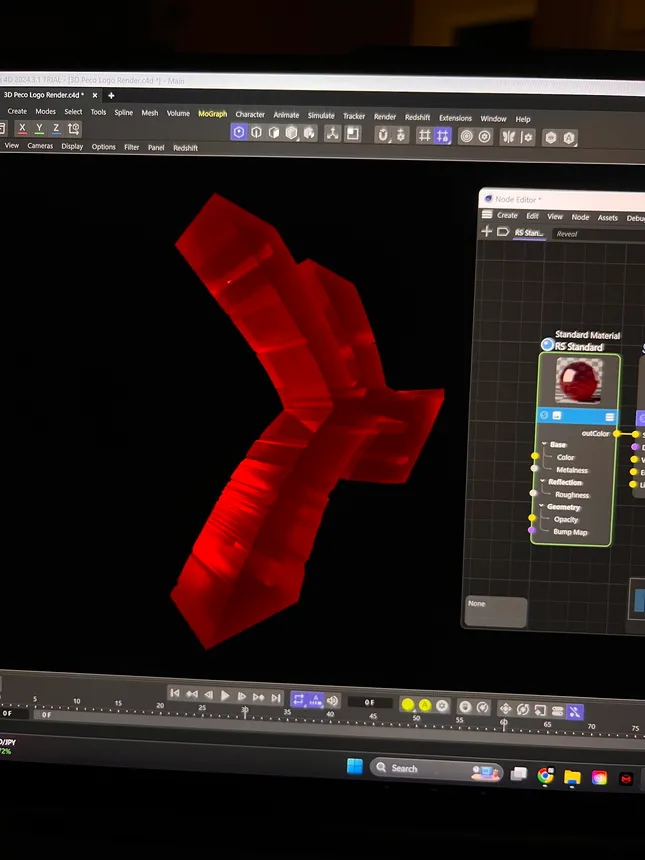Toggle the loop playback icon
The width and height of the screenshot is (645, 860).
click(x=298, y=699)
